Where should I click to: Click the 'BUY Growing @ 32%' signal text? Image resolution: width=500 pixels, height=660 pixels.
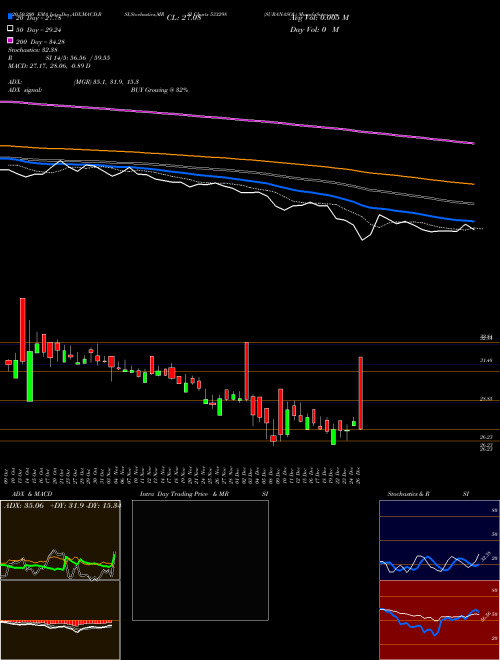click(159, 90)
